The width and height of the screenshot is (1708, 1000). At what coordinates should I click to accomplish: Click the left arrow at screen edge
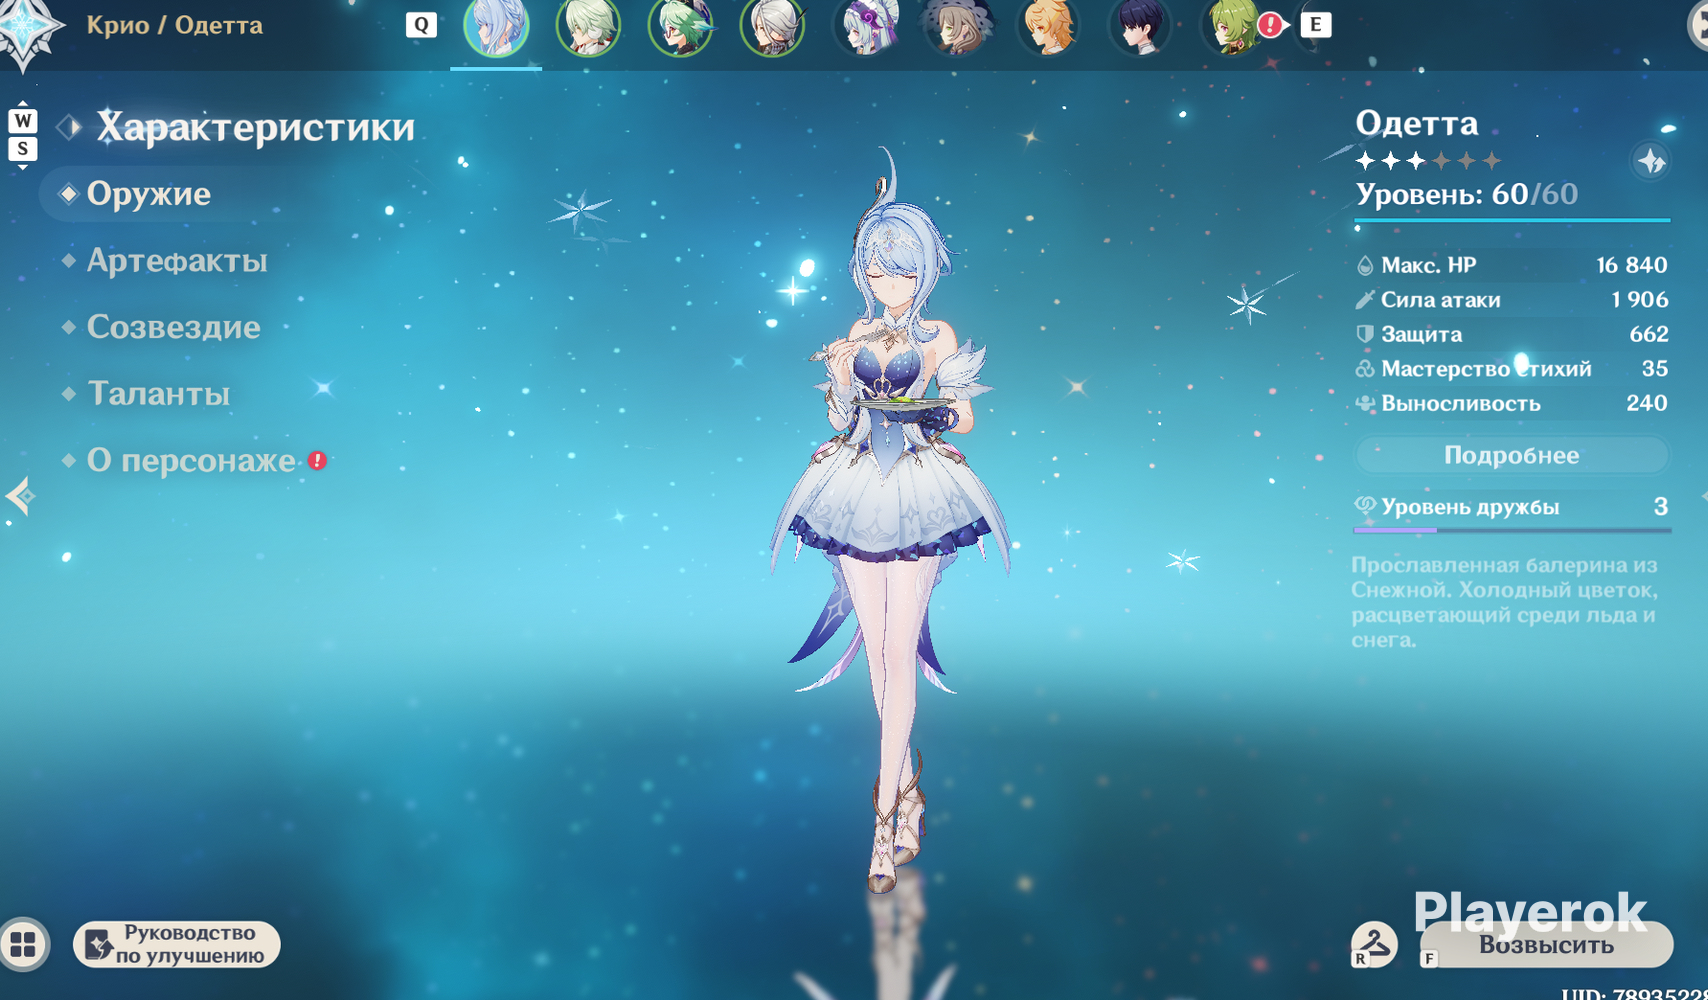pyautogui.click(x=19, y=496)
